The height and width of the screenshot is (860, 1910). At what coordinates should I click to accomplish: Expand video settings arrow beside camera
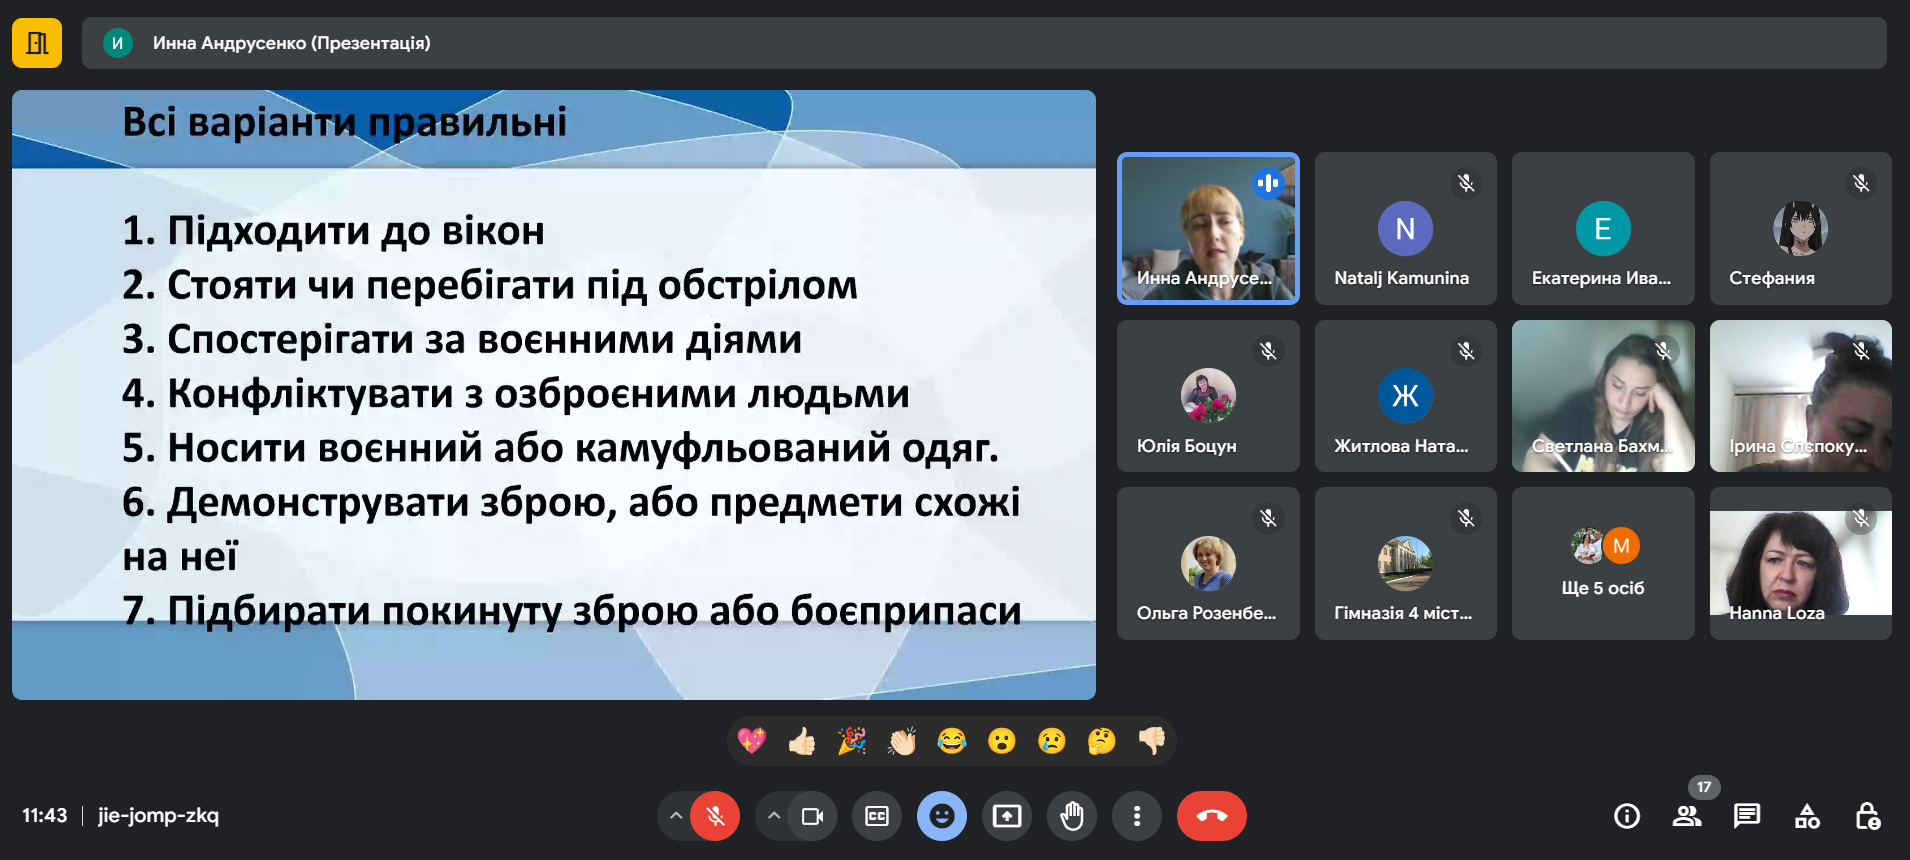point(773,816)
